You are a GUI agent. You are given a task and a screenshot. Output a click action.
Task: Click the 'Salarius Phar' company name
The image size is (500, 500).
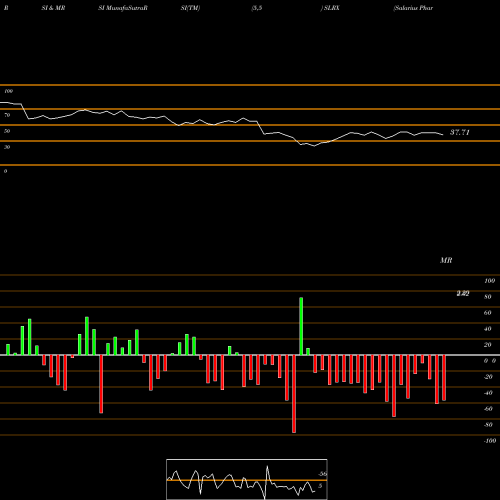point(413,8)
